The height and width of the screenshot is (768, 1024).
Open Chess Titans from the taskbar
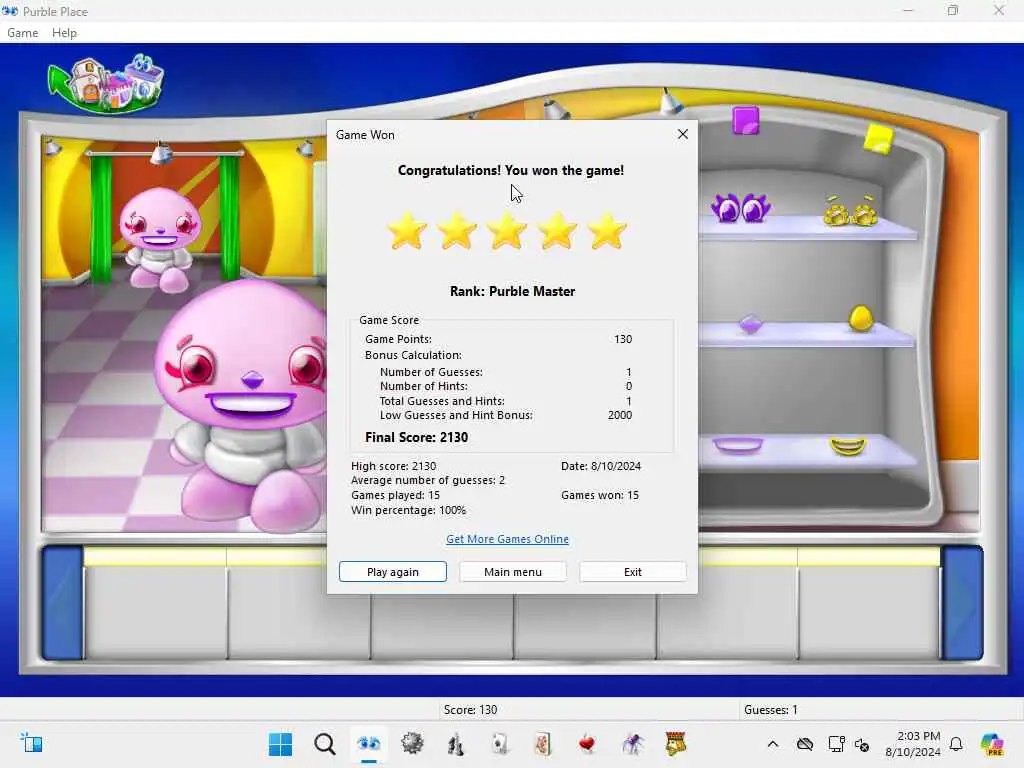click(456, 744)
